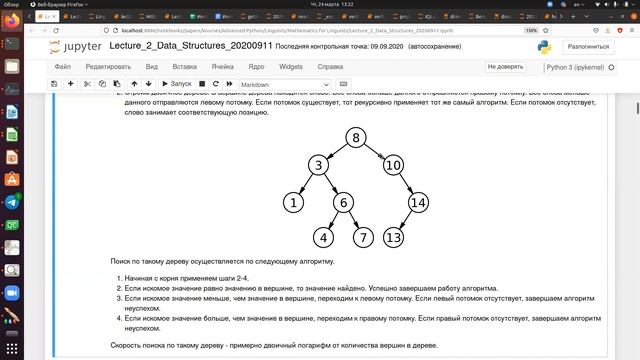Move selected cell down arrow
640x360 pixels.
pyautogui.click(x=149, y=84)
